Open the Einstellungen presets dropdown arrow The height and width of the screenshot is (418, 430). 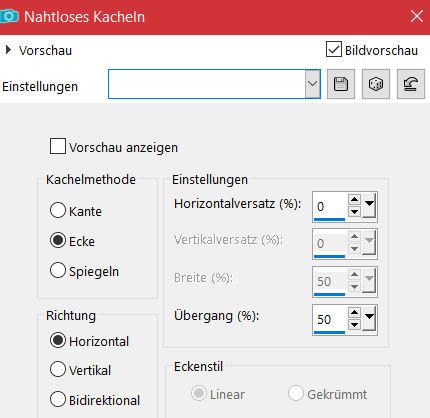pyautogui.click(x=312, y=84)
